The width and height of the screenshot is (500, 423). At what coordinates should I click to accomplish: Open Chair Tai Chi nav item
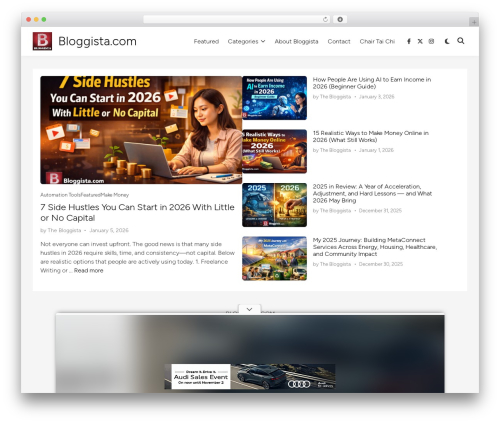pos(377,41)
